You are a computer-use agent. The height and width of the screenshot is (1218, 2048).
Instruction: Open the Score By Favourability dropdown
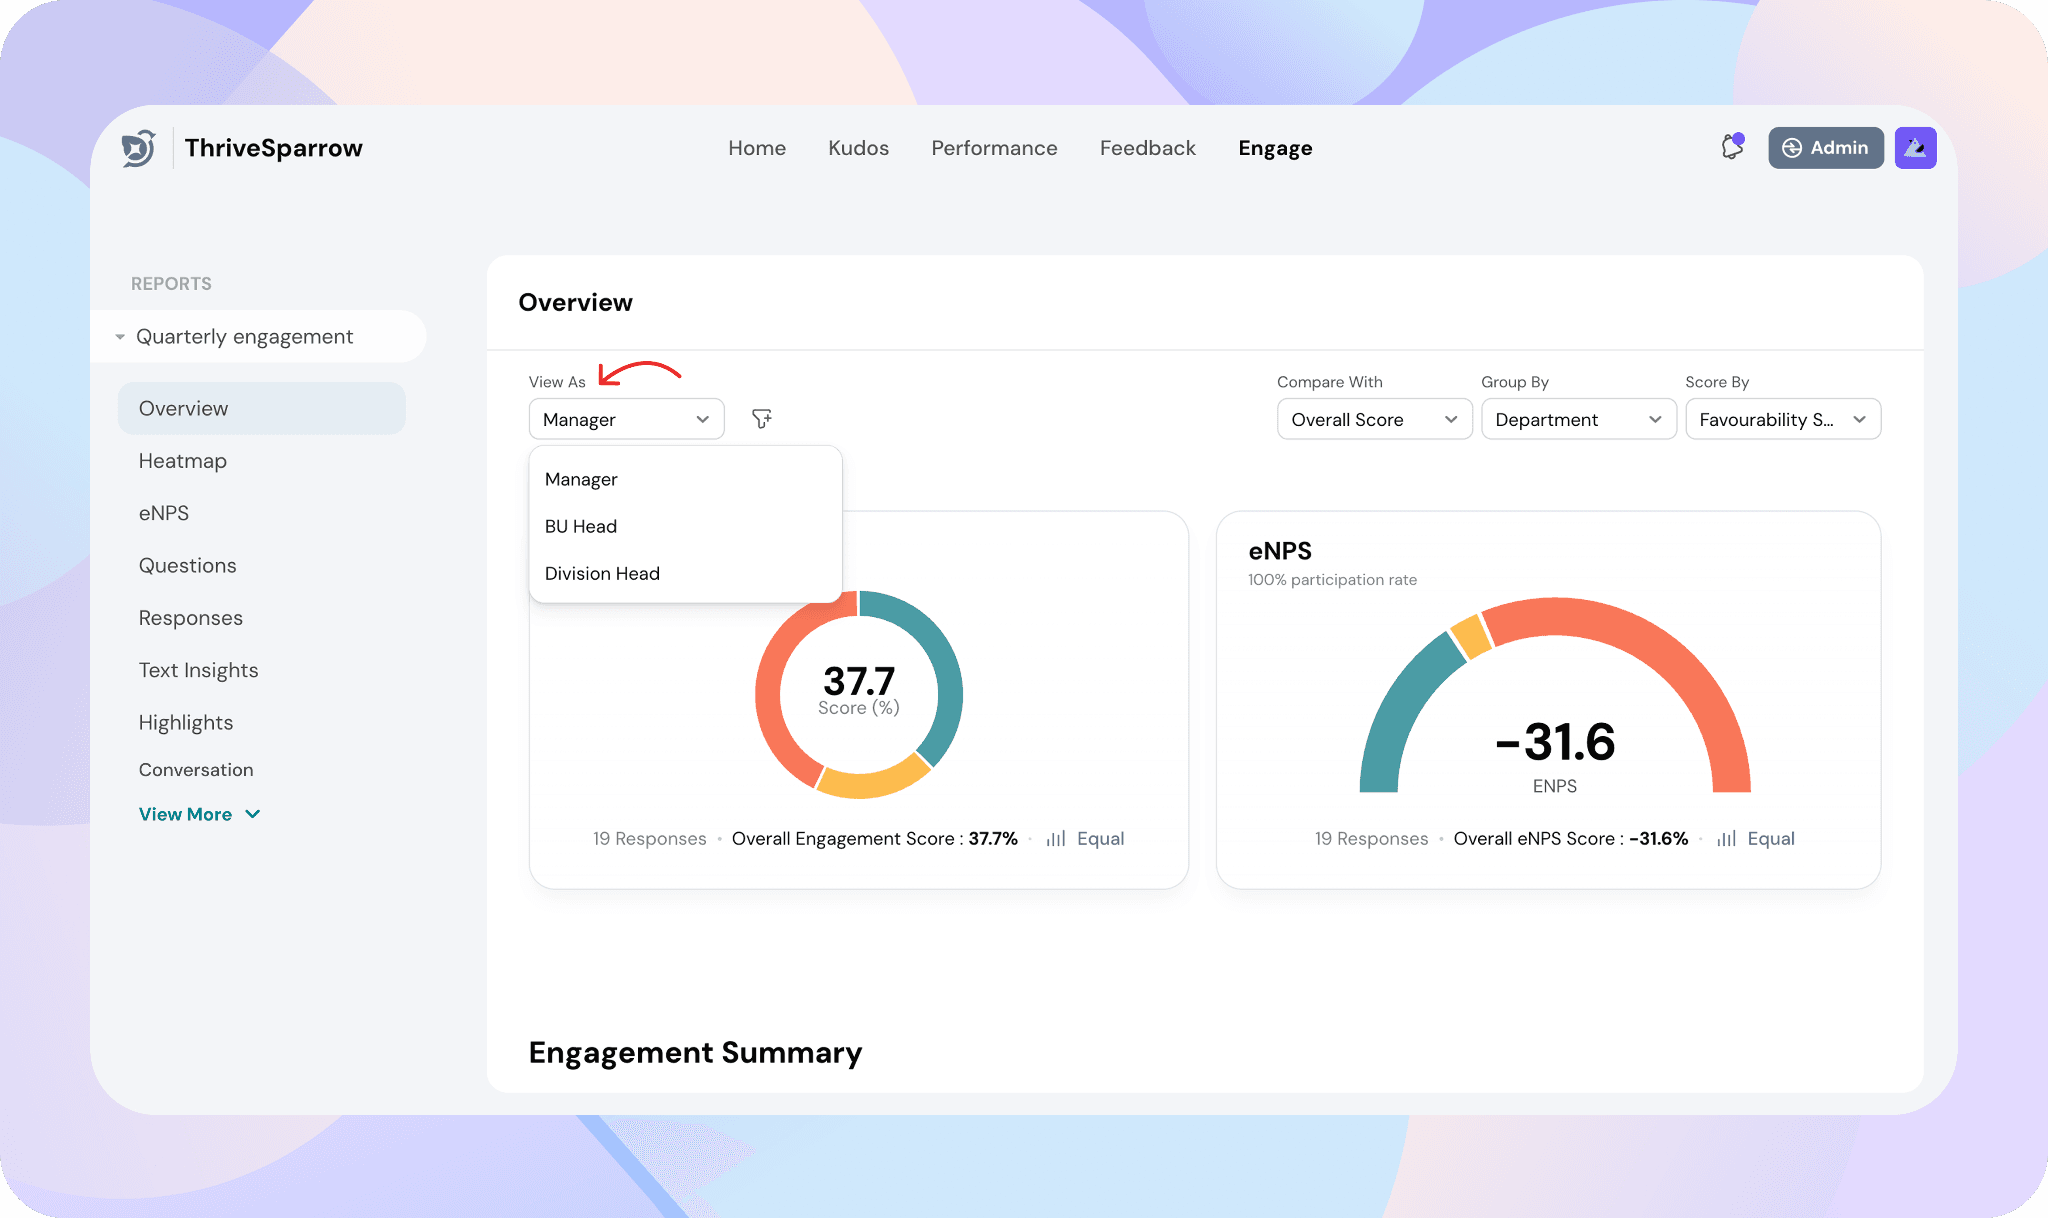pos(1782,419)
